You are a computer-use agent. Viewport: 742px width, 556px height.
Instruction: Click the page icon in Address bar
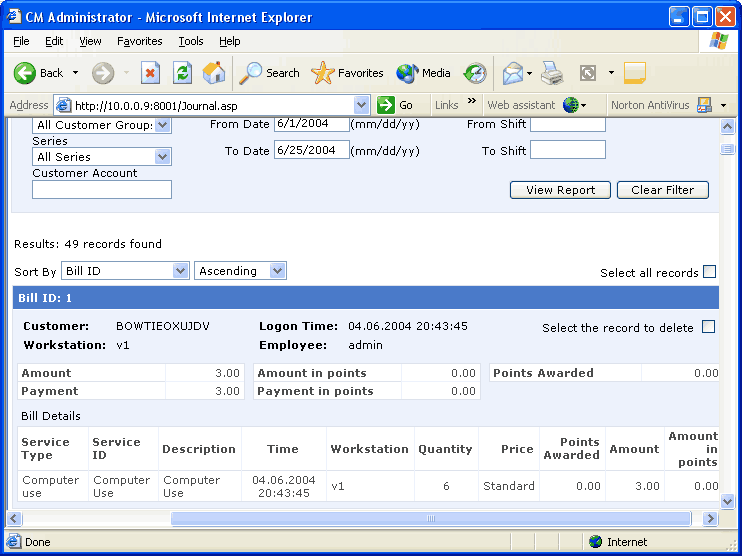[x=63, y=105]
